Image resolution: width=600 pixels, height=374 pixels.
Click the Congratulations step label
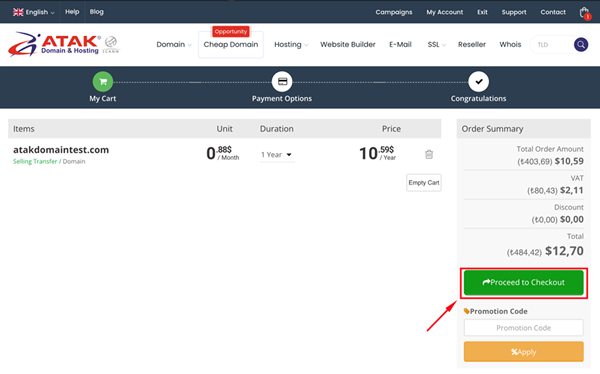click(478, 98)
